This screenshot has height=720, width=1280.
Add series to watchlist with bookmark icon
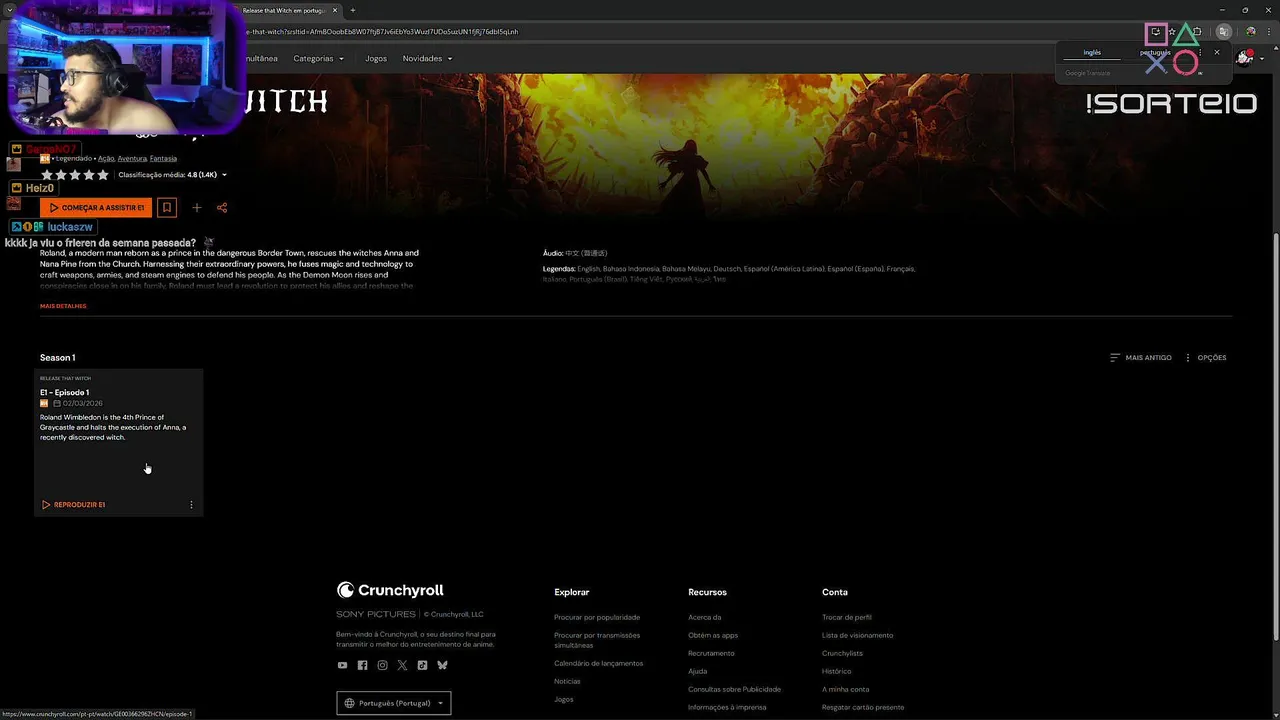pyautogui.click(x=167, y=208)
